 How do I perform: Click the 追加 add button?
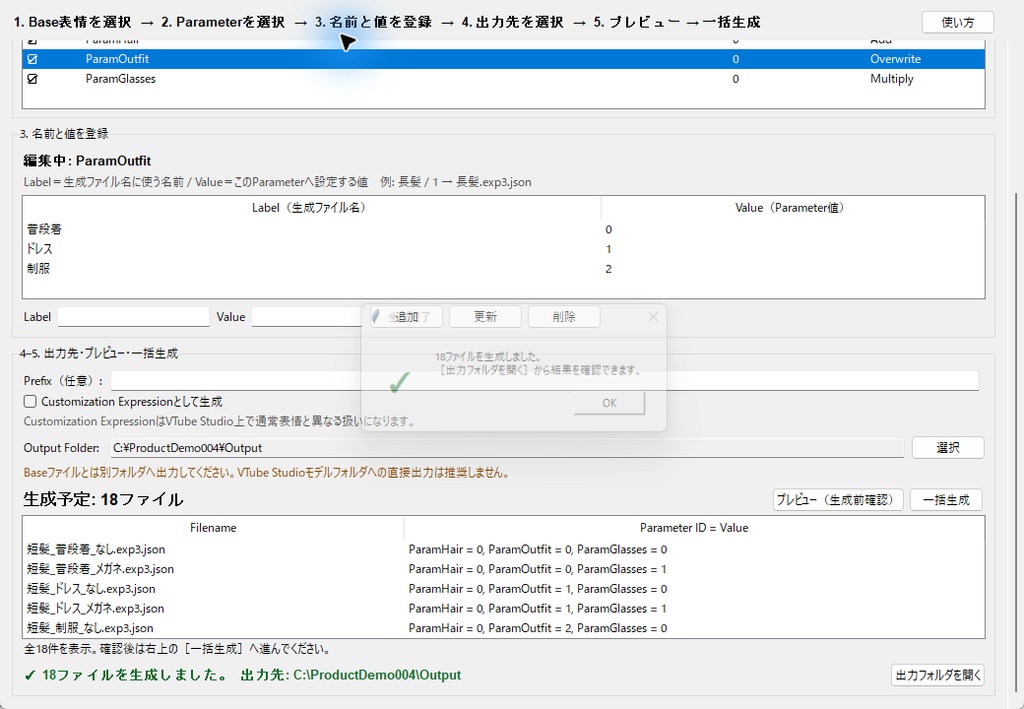[406, 317]
